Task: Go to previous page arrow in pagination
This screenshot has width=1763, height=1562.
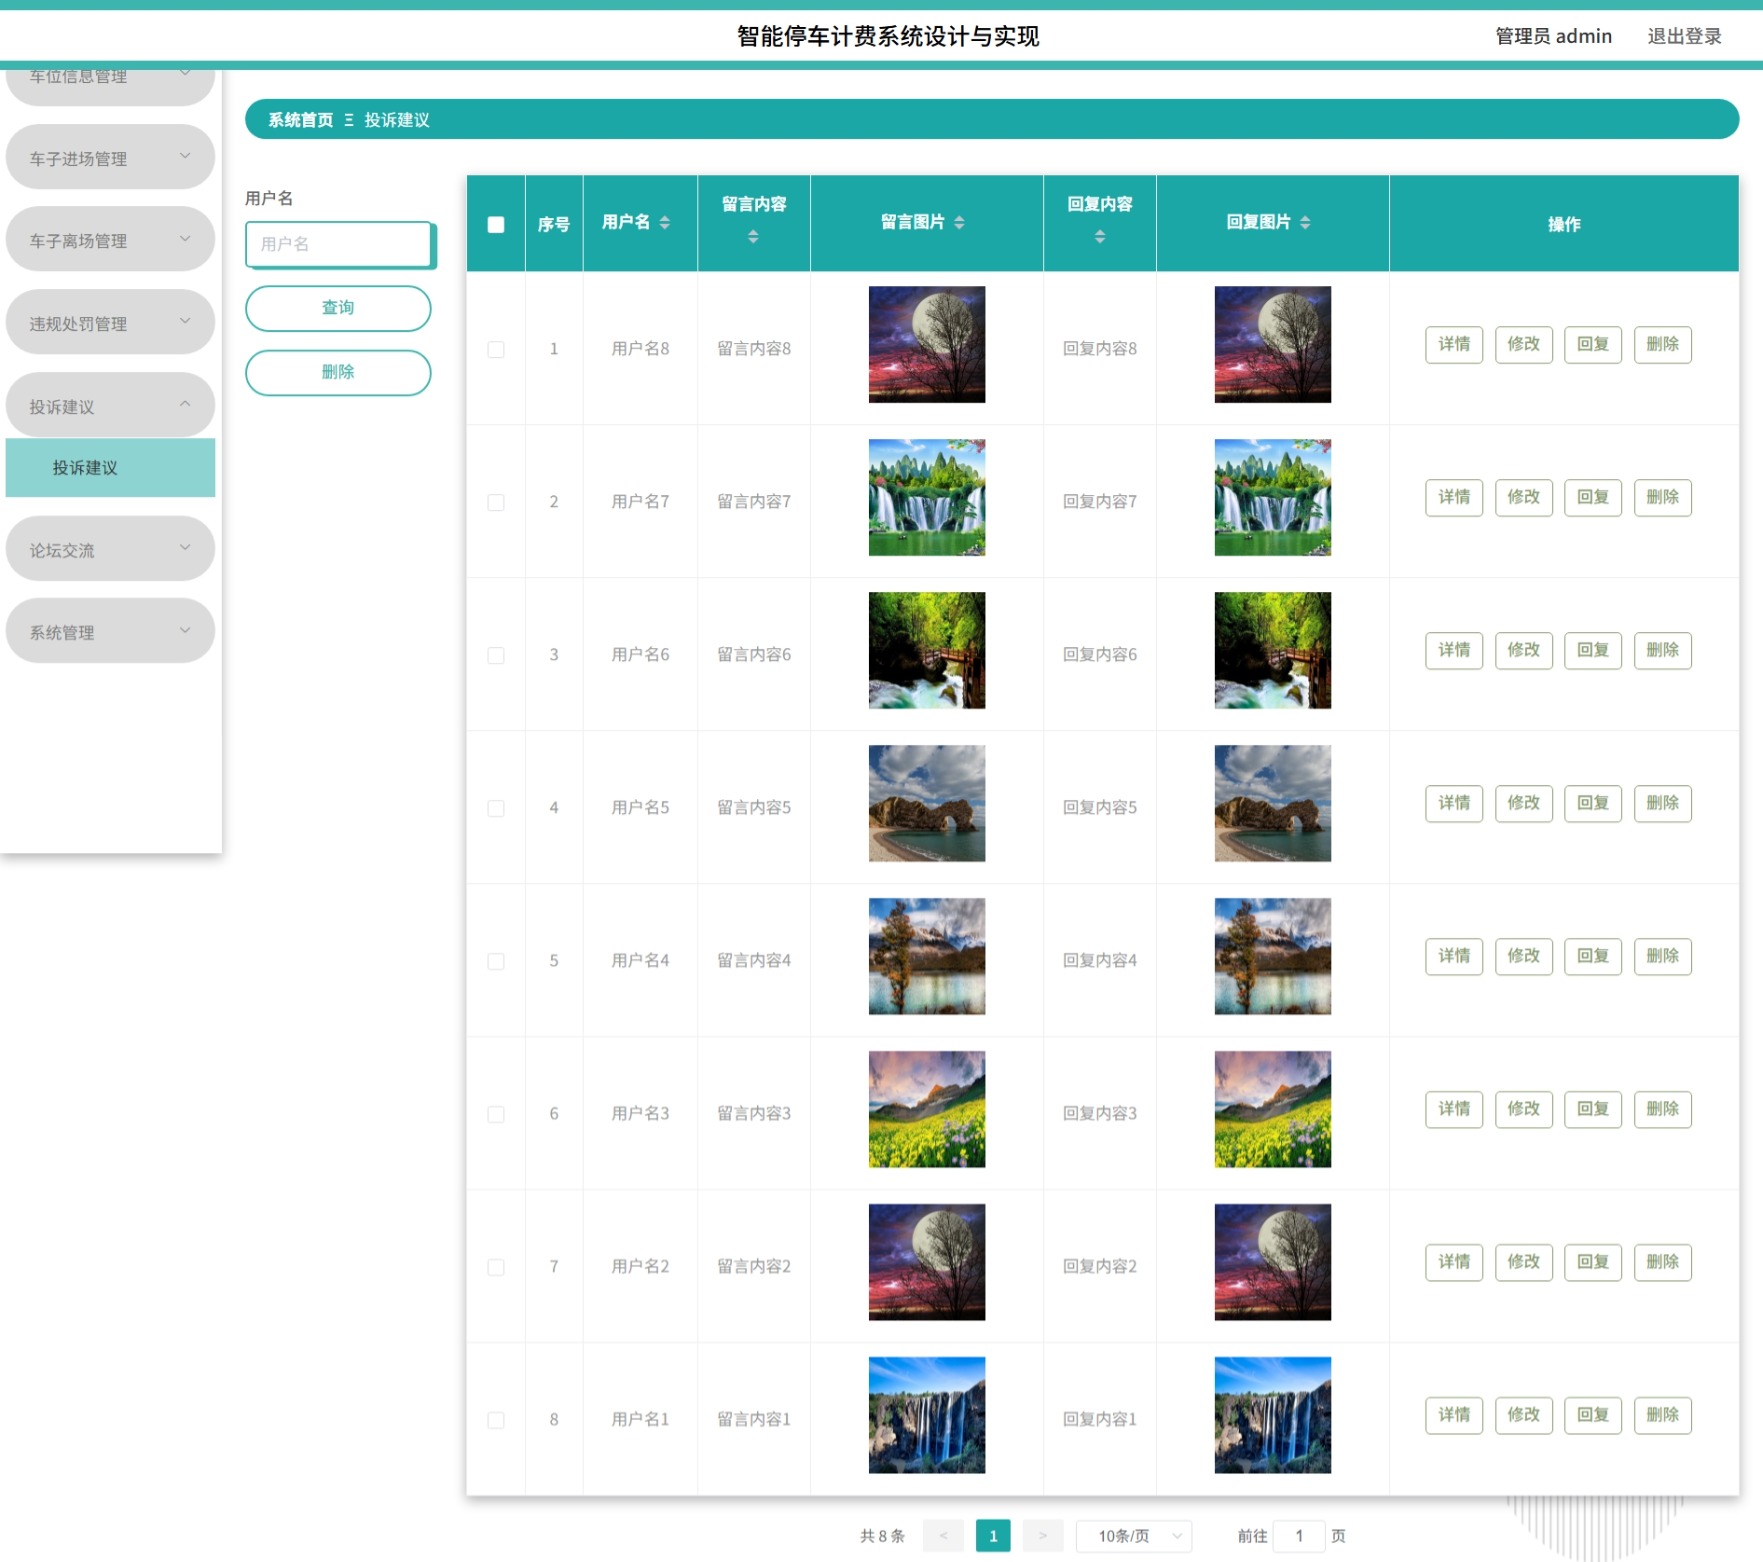Action: (x=943, y=1536)
